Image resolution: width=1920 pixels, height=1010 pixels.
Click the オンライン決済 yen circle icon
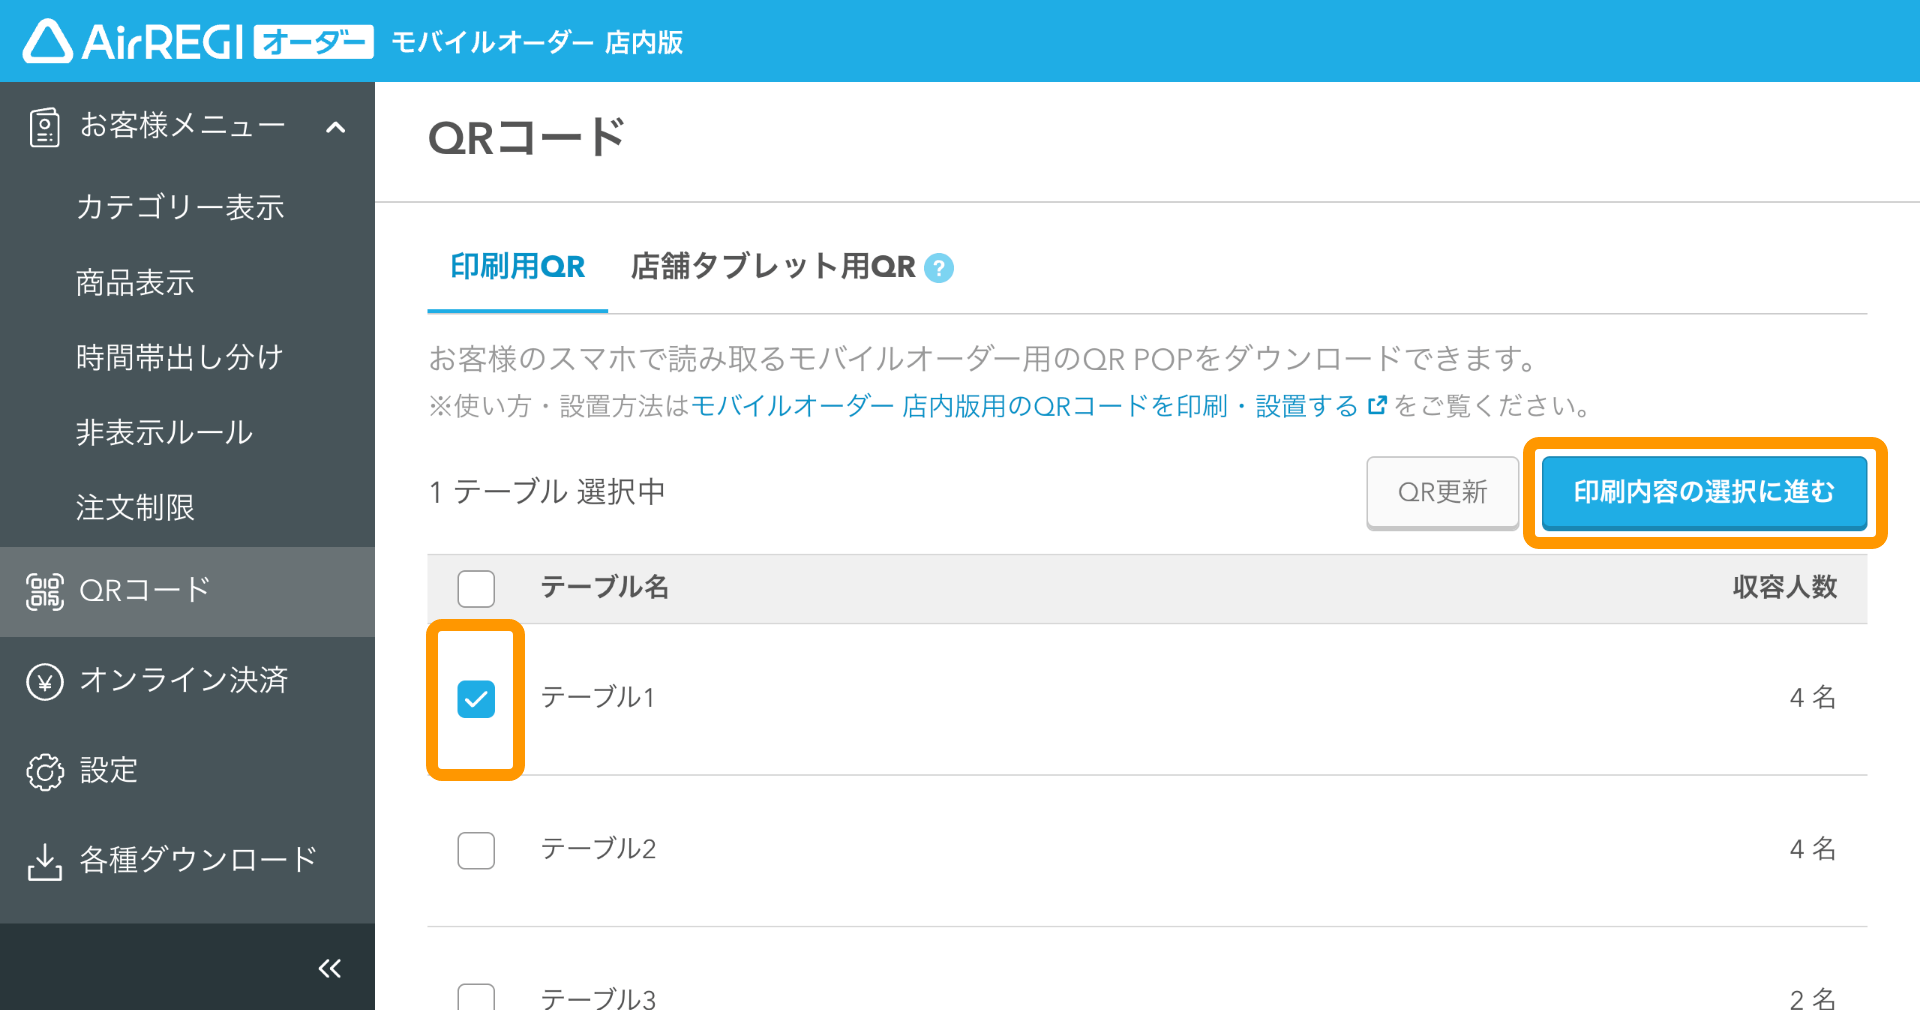pos(44,682)
